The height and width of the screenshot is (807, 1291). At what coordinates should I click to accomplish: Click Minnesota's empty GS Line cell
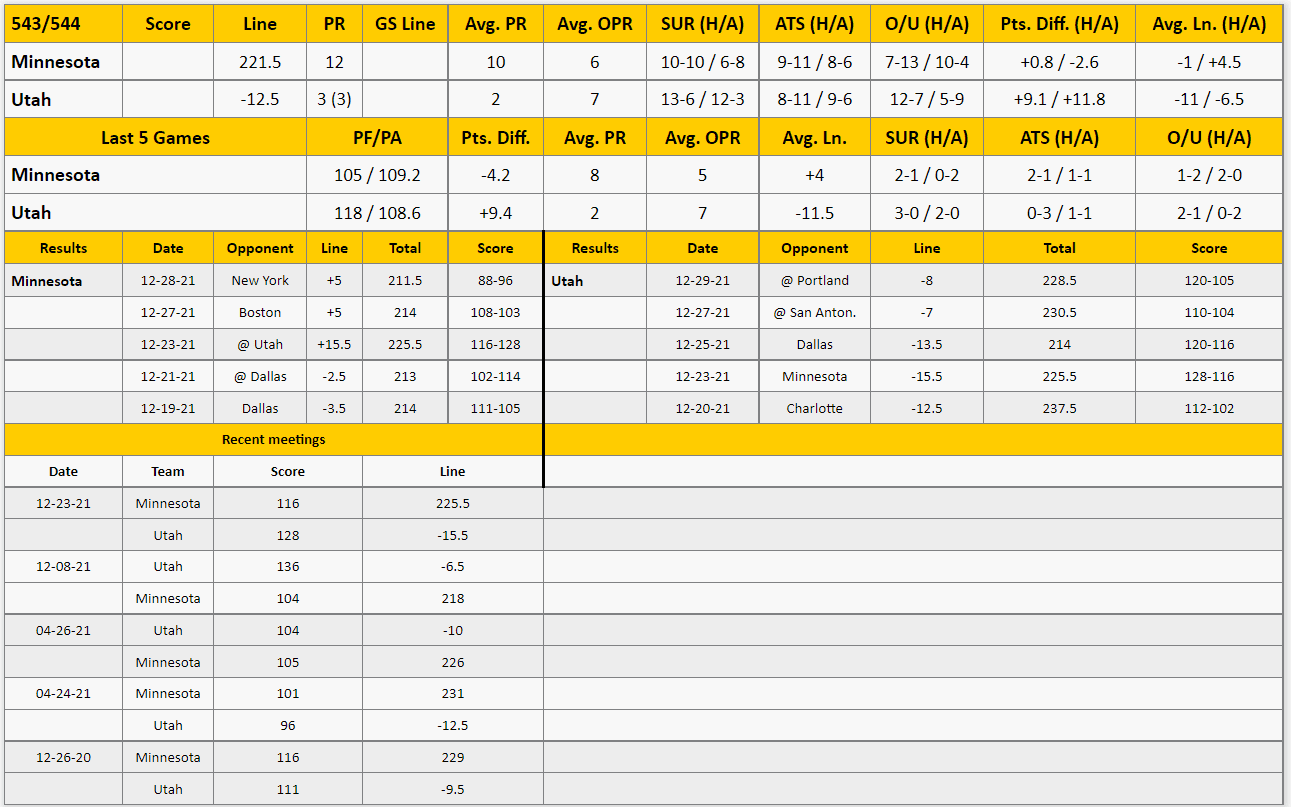(405, 62)
